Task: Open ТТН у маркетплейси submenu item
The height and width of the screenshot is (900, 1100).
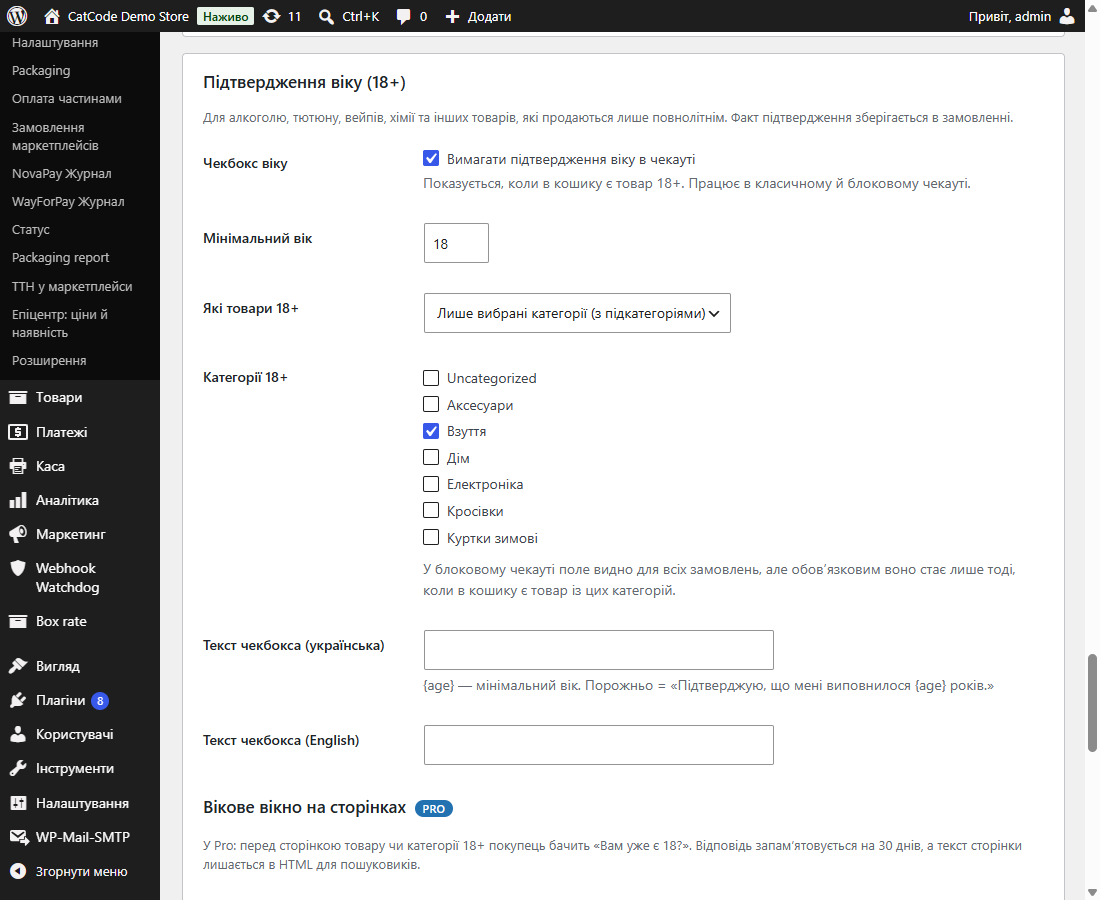Action: coord(72,287)
